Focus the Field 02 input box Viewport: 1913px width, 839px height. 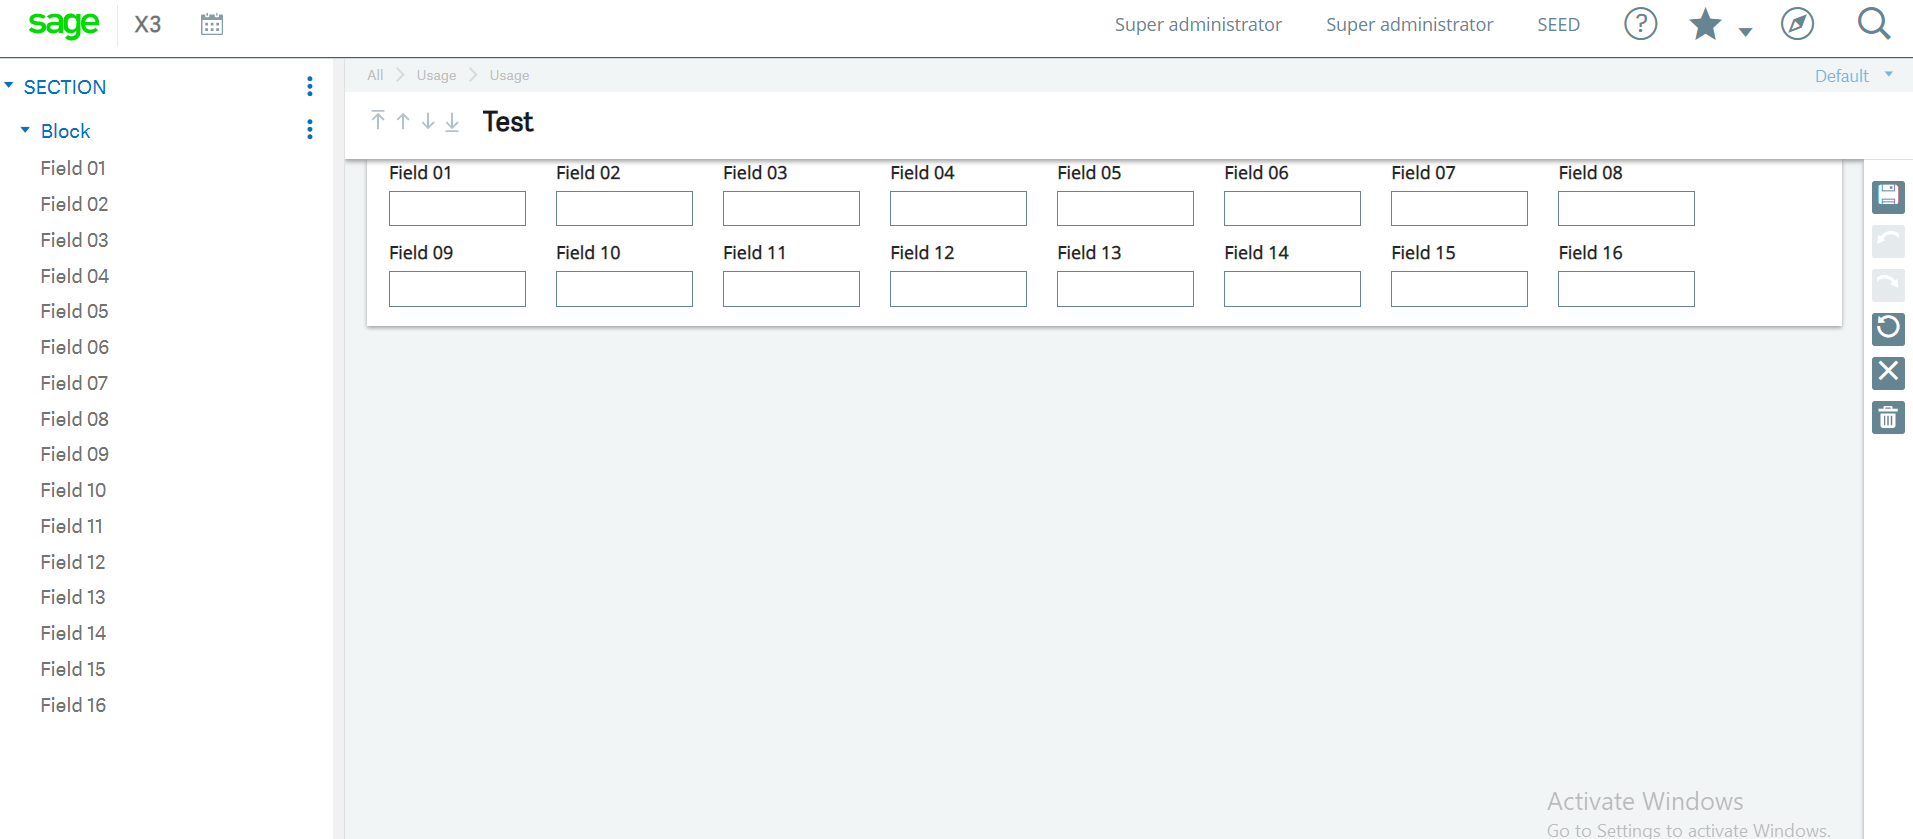[x=624, y=208]
